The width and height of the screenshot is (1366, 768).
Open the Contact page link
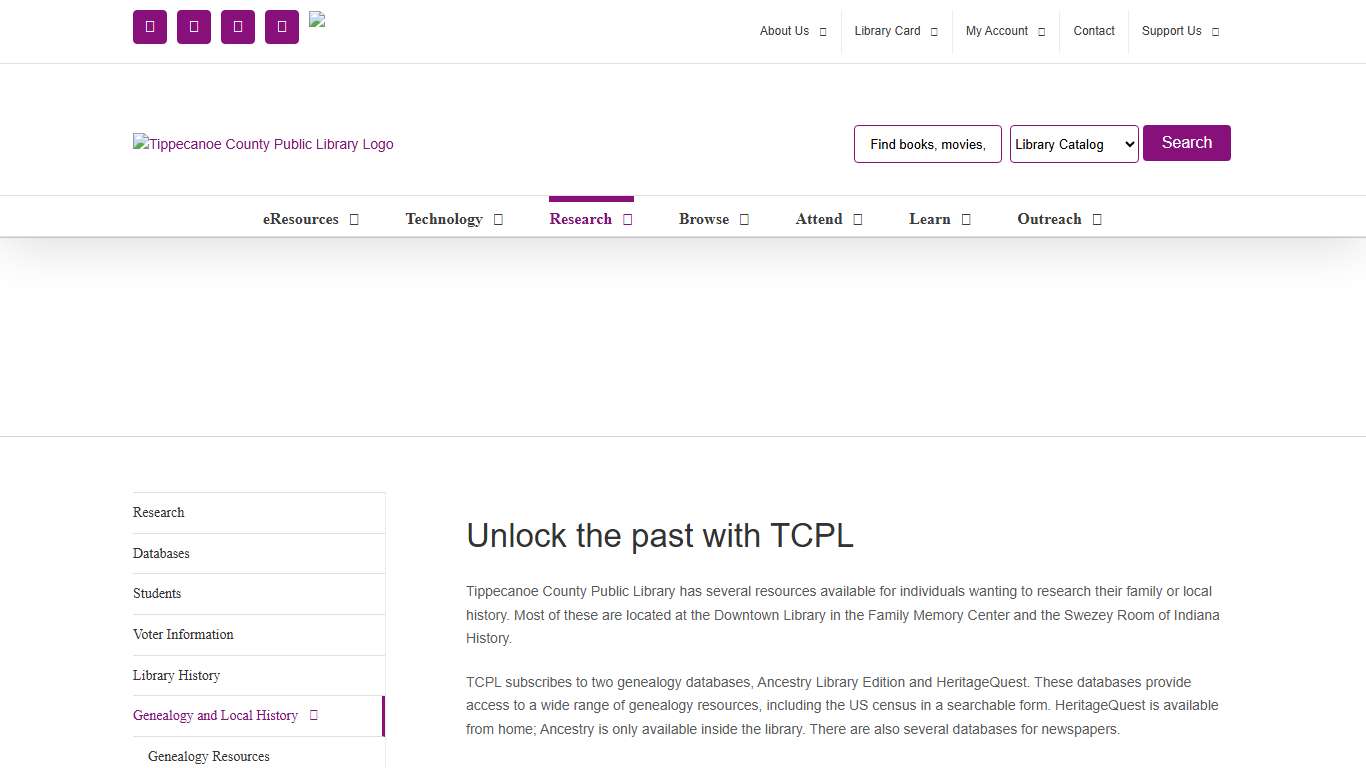tap(1094, 31)
